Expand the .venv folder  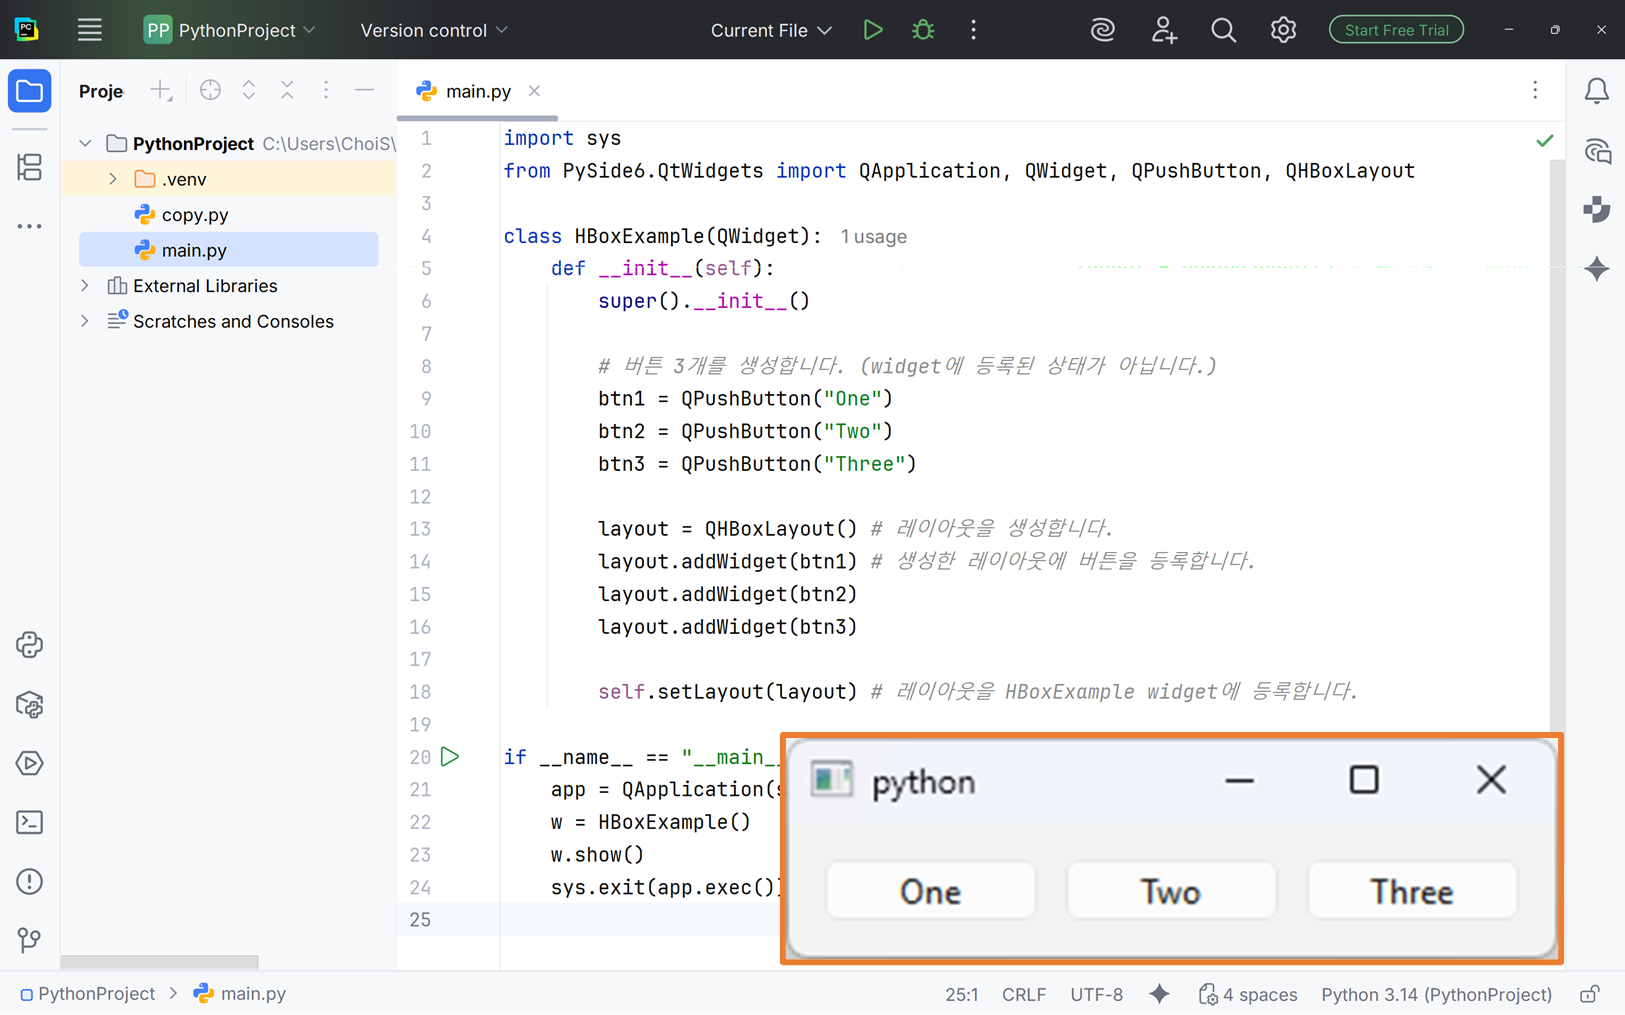point(113,179)
